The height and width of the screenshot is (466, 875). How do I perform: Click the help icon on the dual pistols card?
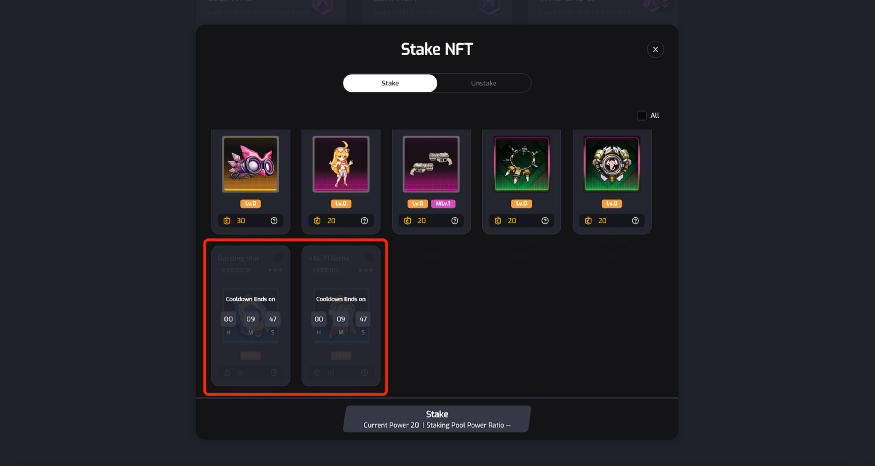455,220
